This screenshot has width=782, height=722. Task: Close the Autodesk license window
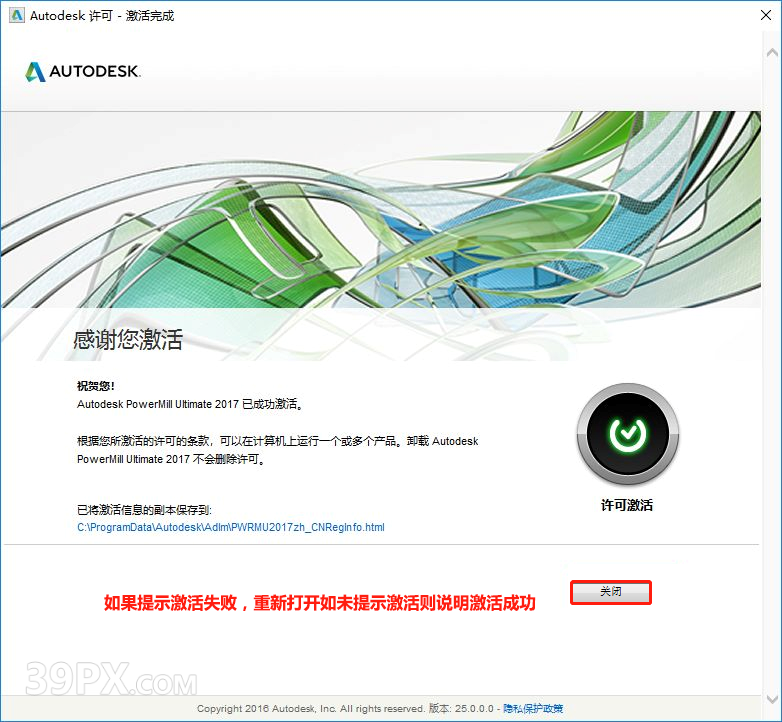click(766, 15)
